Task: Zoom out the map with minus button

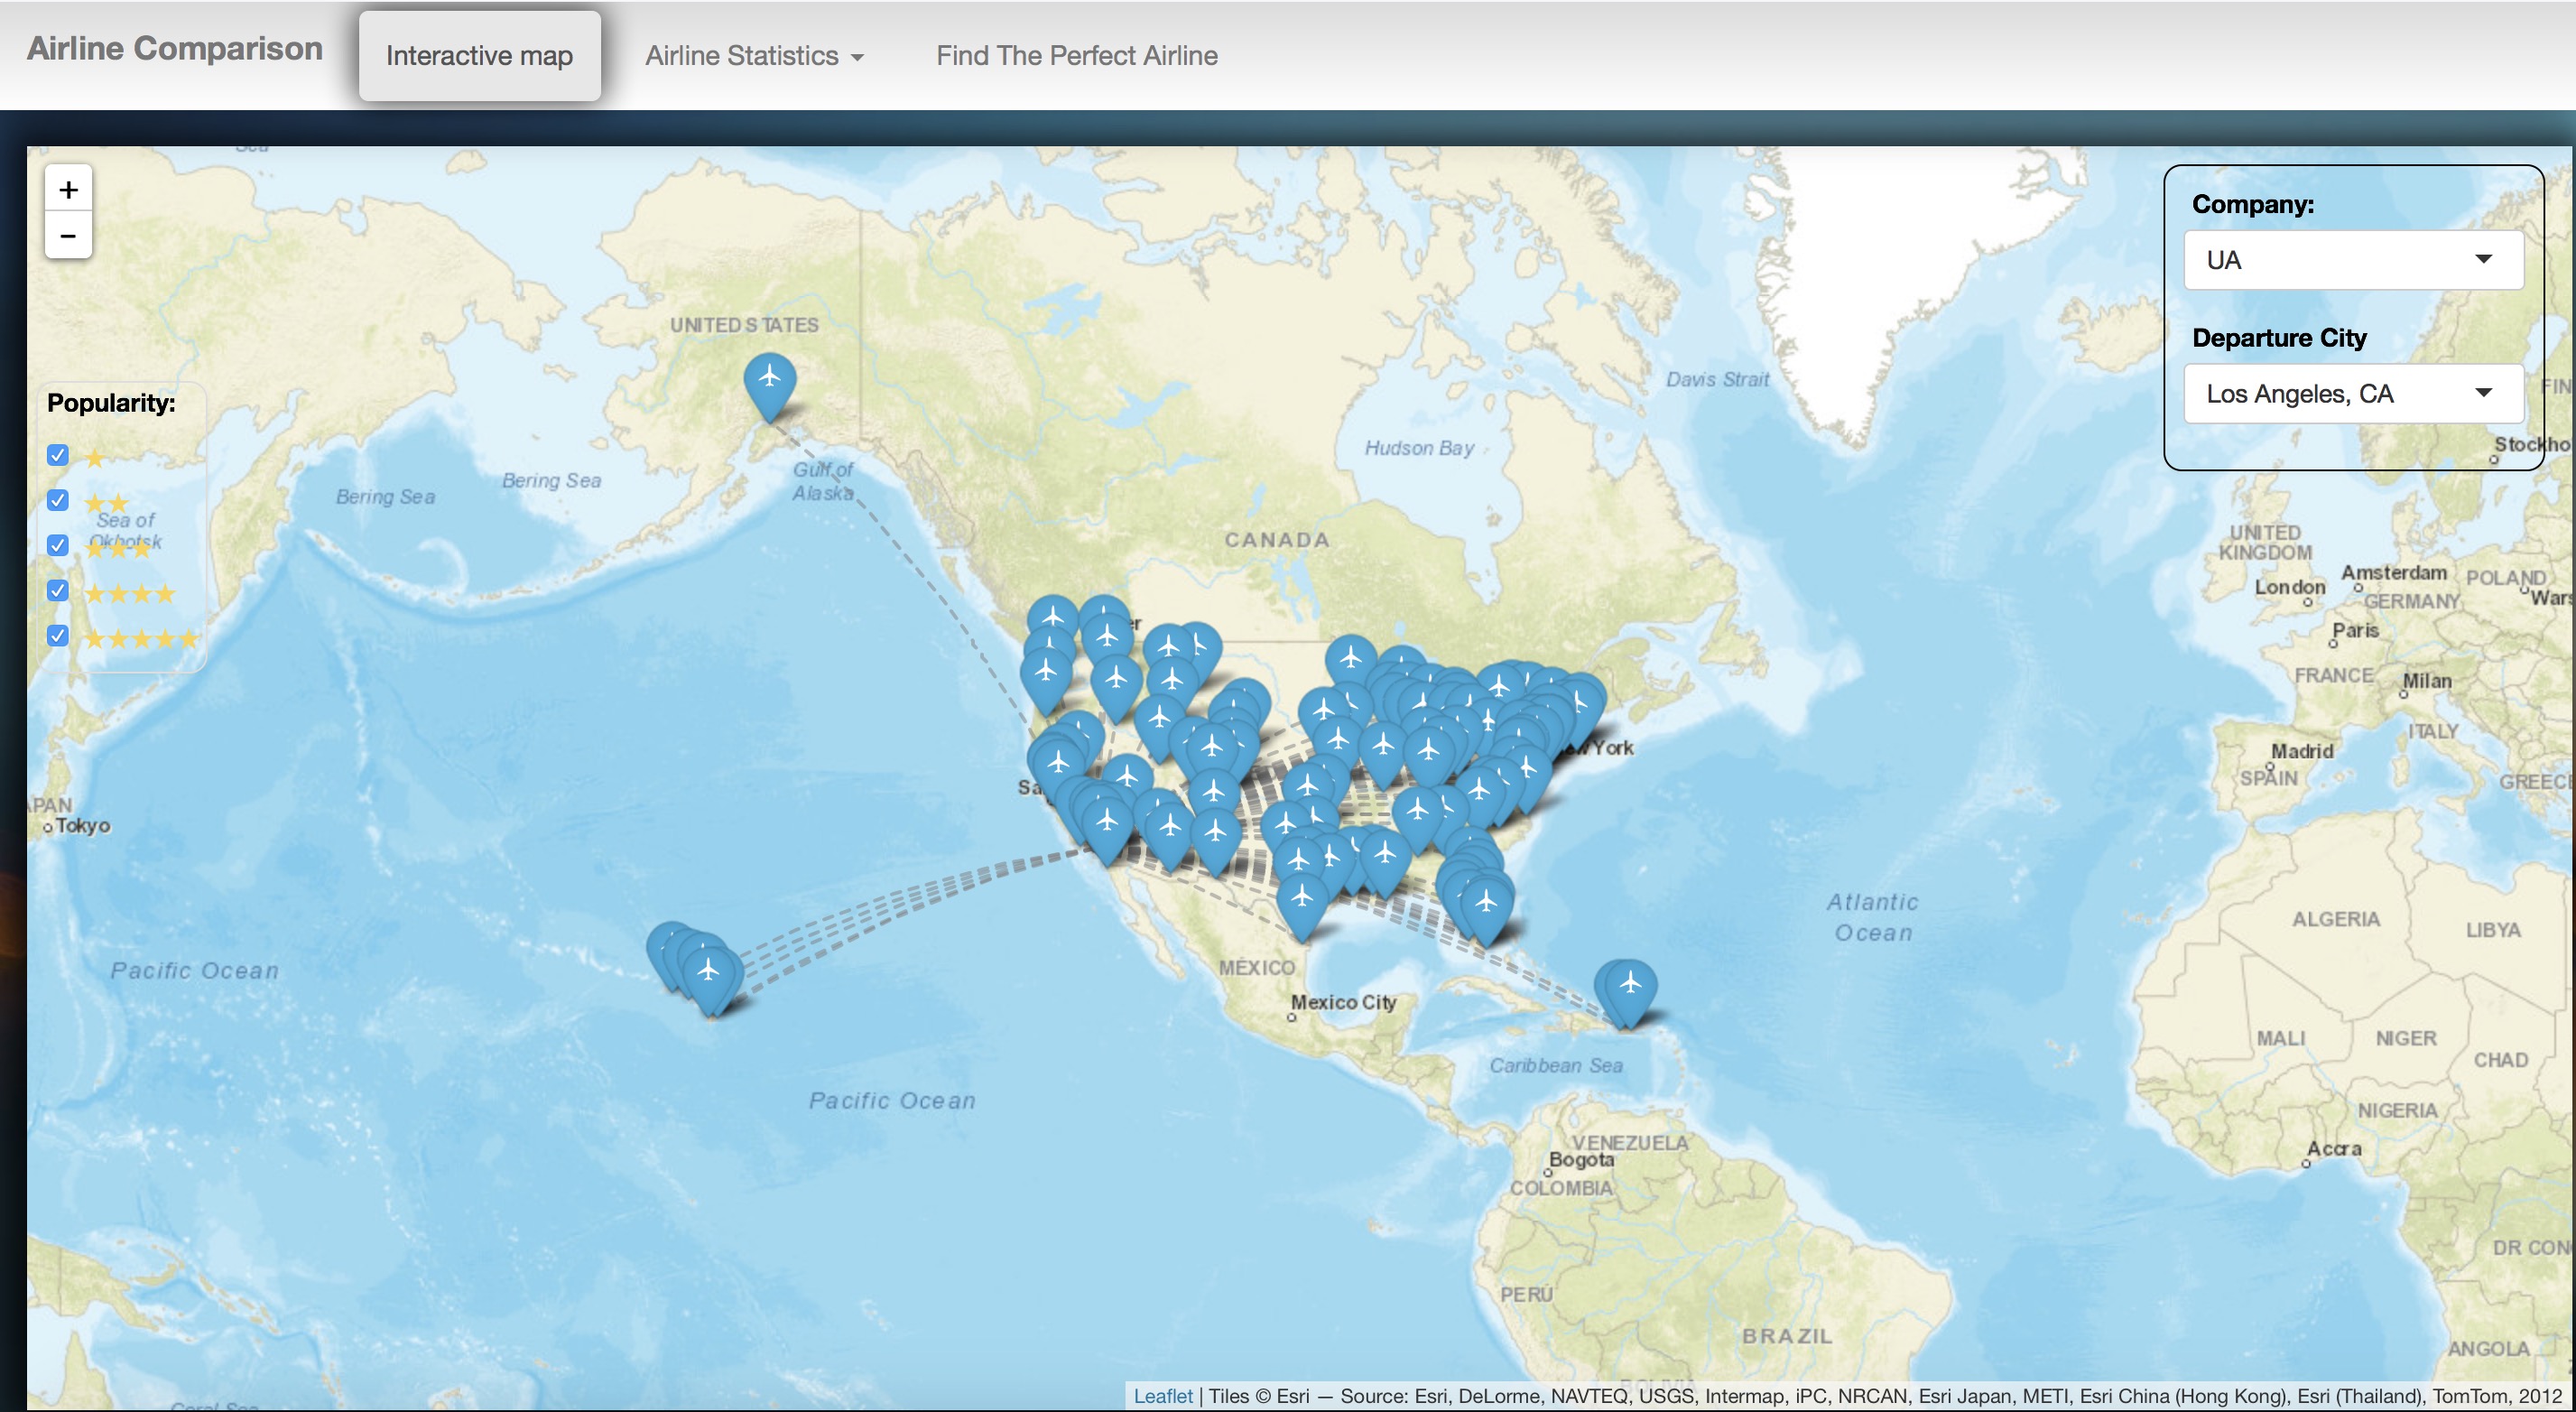Action: (68, 236)
